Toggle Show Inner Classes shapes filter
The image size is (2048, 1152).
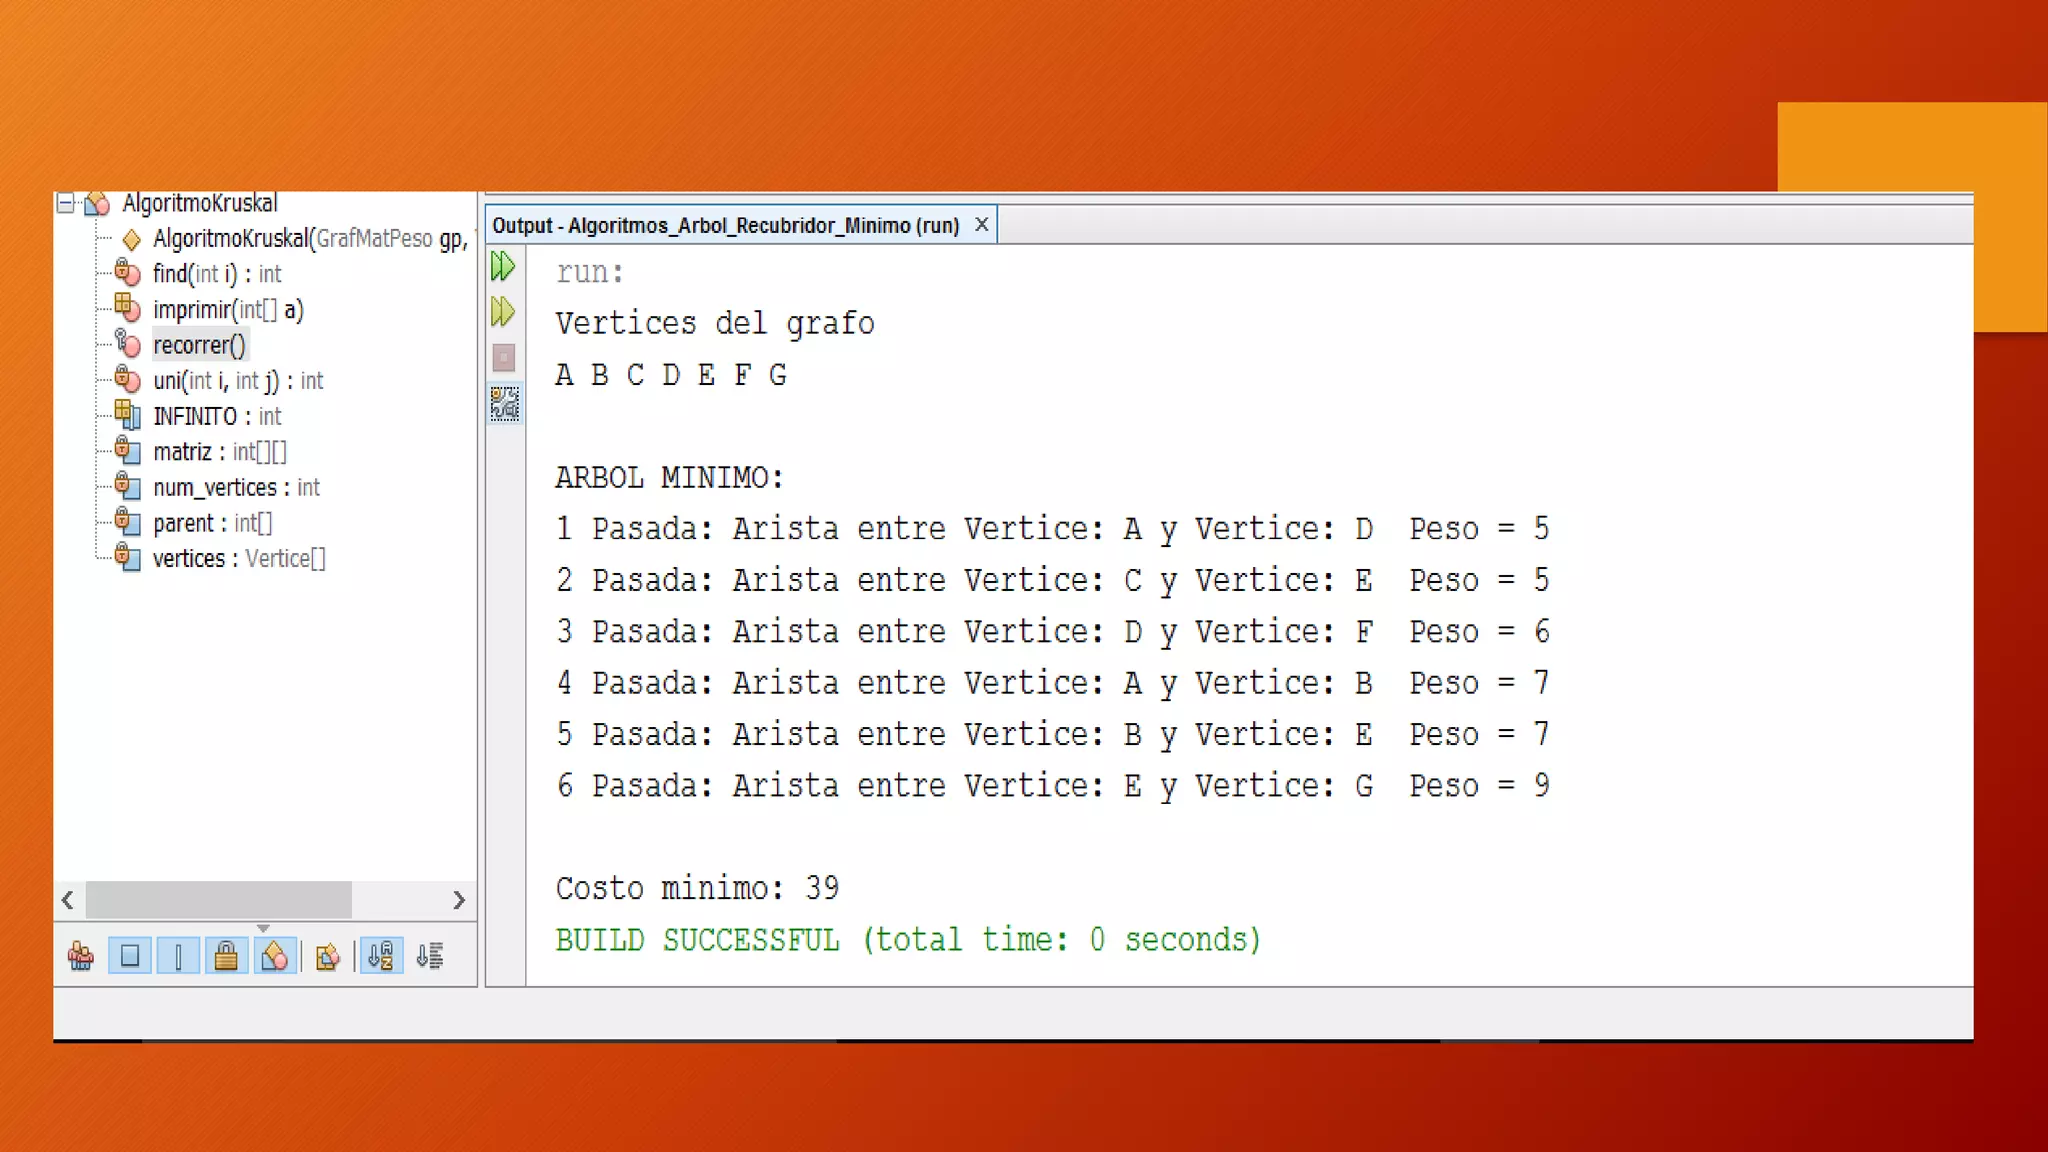pyautogui.click(x=274, y=957)
